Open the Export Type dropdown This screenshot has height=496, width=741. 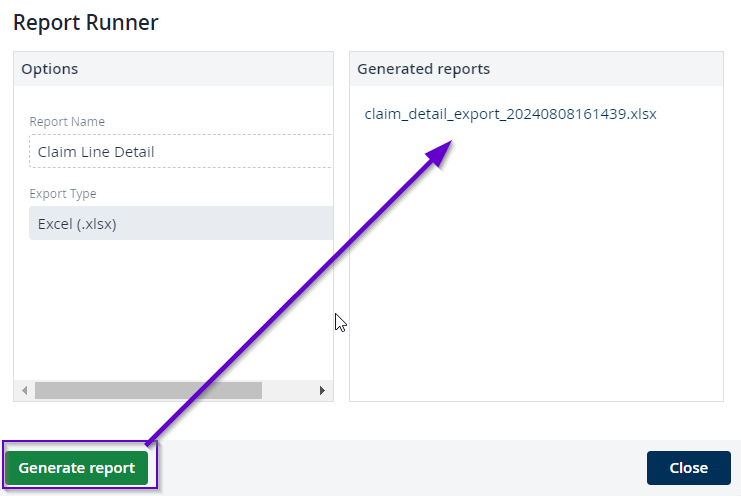tap(180, 224)
